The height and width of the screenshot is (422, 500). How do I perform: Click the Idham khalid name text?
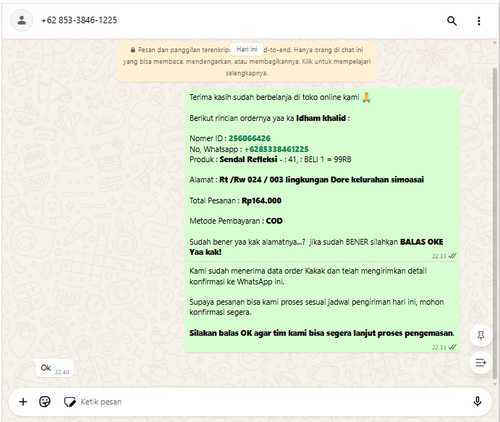click(x=321, y=118)
